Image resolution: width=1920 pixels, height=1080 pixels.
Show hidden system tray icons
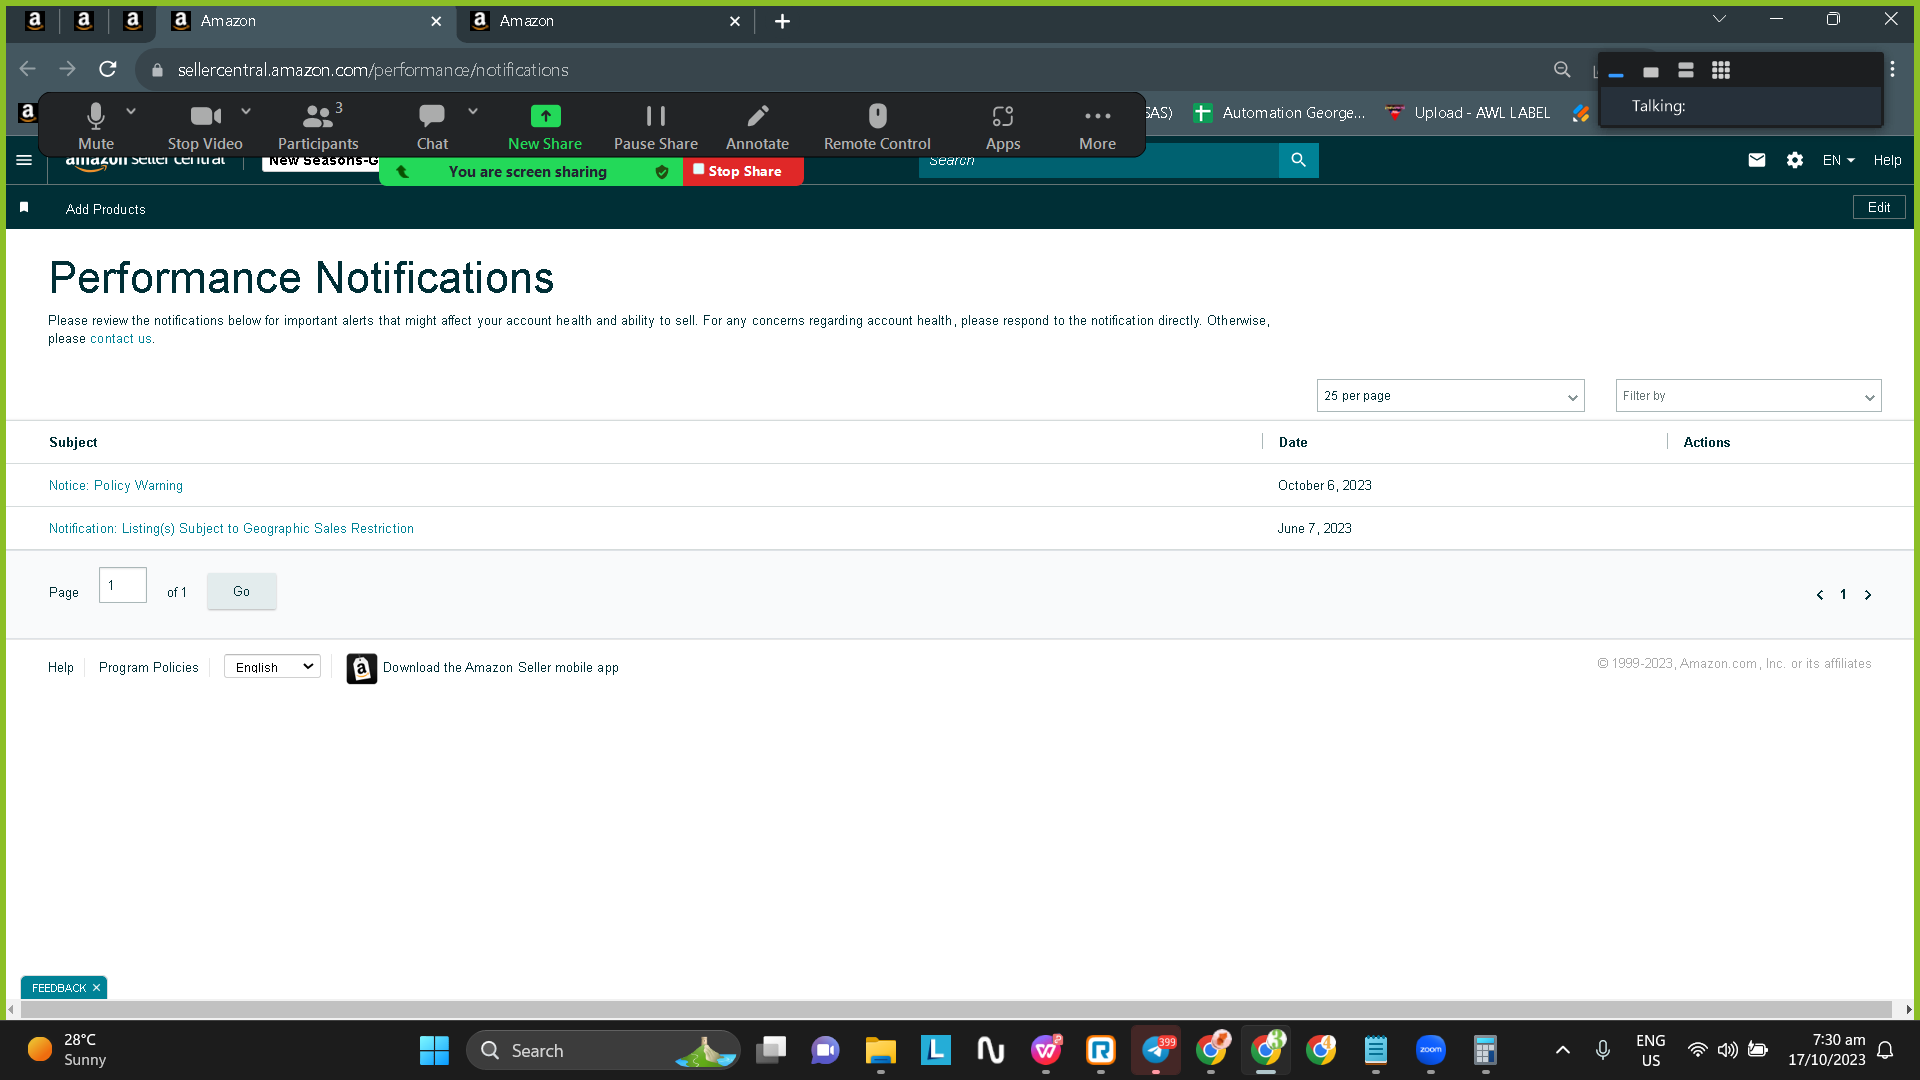(x=1562, y=1051)
